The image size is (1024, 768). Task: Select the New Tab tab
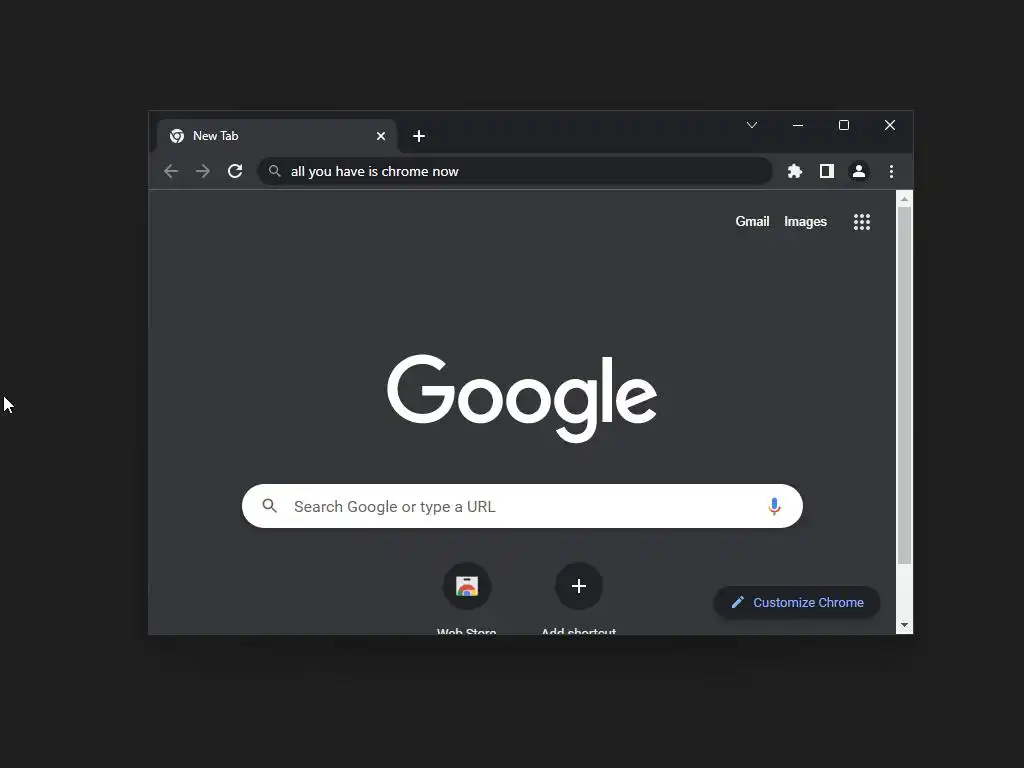277,136
